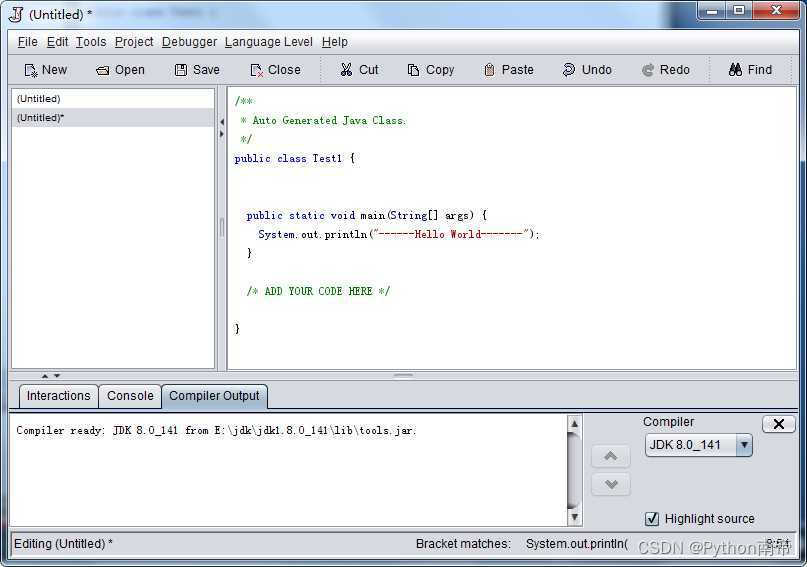
Task: Move bottom pane divider down arrow
Action: pyautogui.click(x=57, y=376)
